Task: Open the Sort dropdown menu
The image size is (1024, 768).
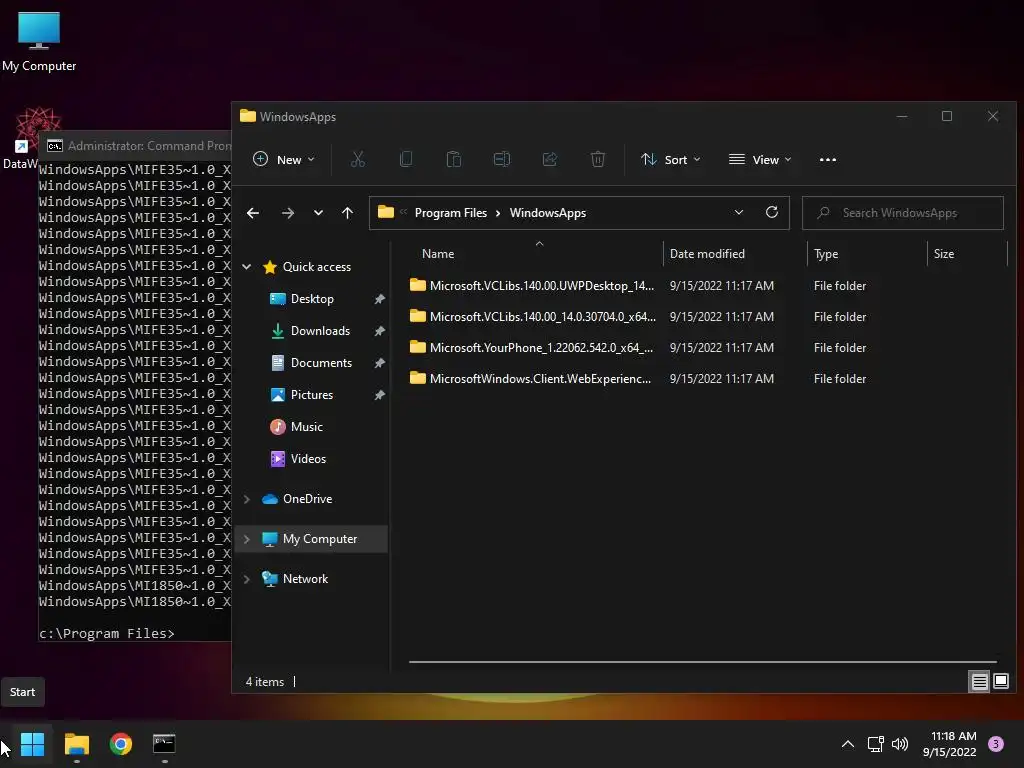Action: (x=671, y=159)
